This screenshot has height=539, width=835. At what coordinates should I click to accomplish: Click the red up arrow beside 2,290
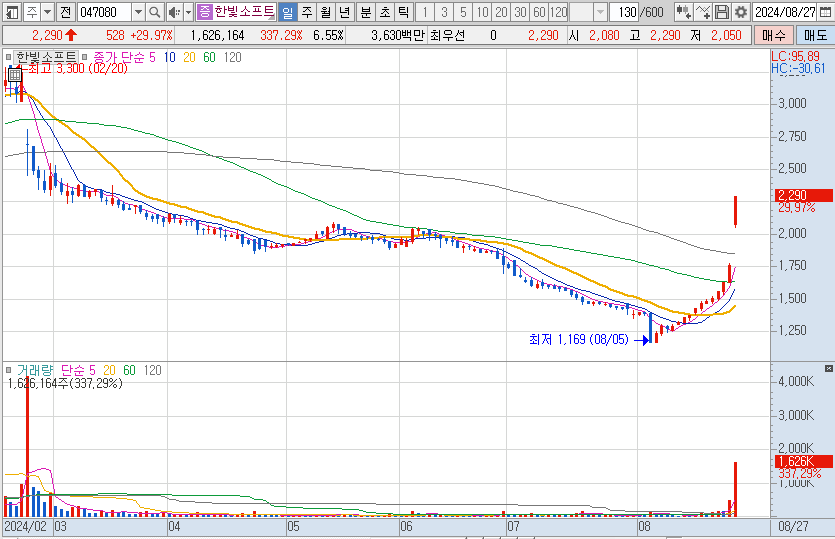pos(71,36)
